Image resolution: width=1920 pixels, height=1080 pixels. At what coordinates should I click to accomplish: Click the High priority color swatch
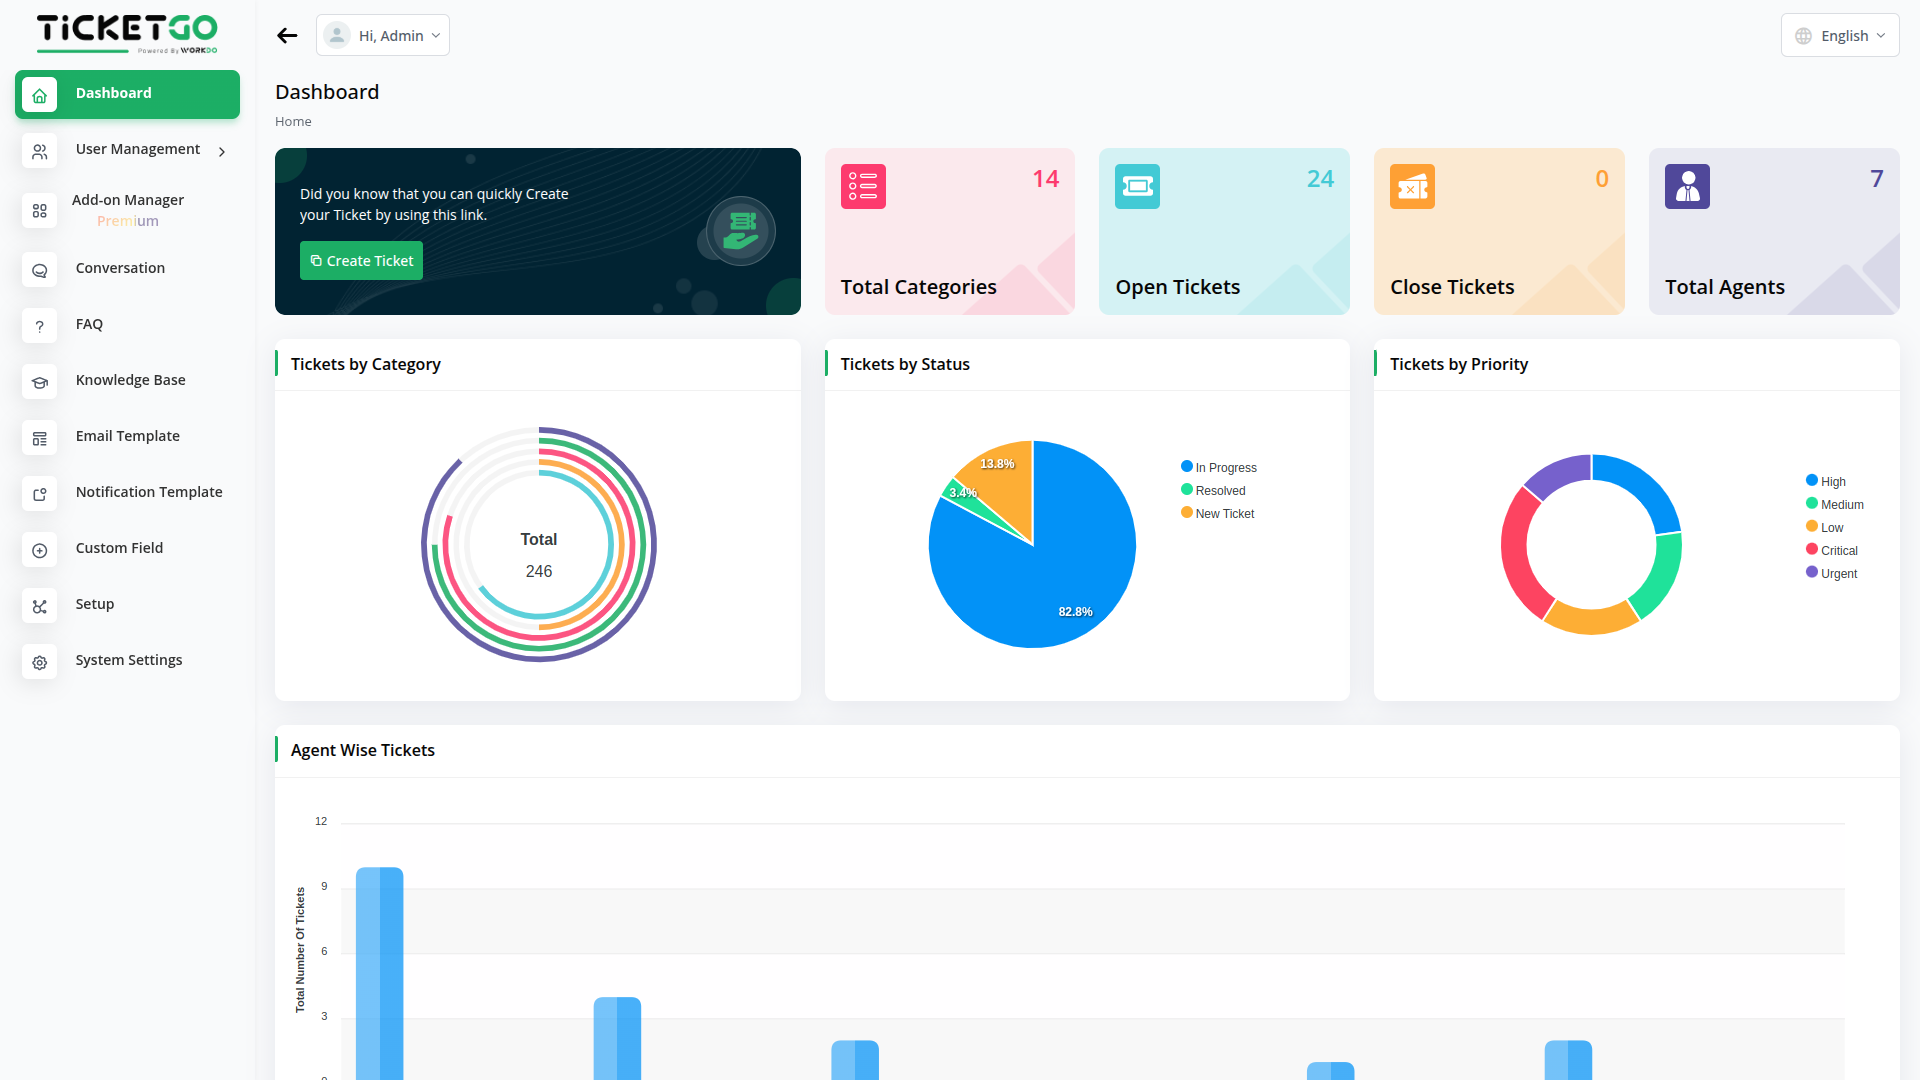(x=1811, y=480)
